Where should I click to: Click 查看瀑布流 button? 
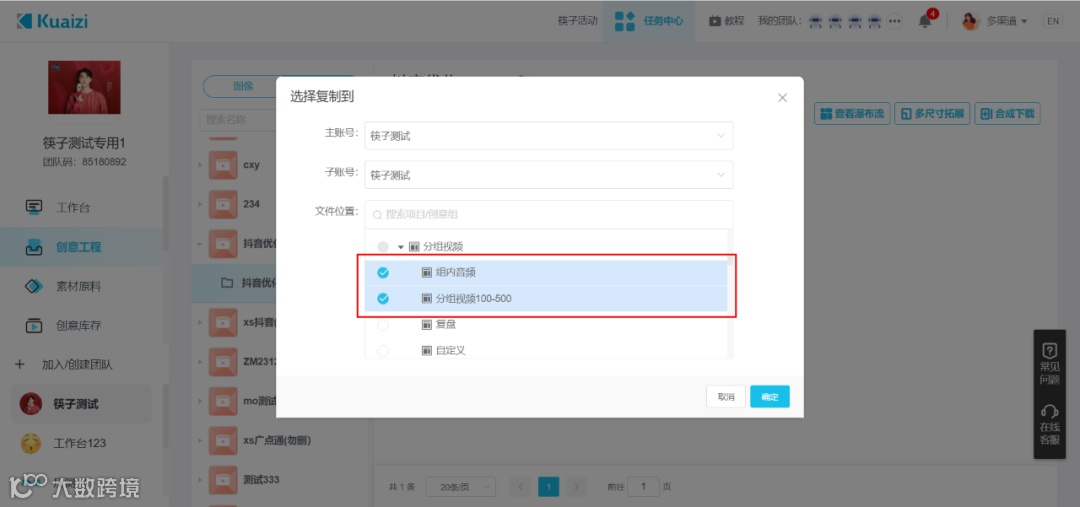[x=853, y=114]
